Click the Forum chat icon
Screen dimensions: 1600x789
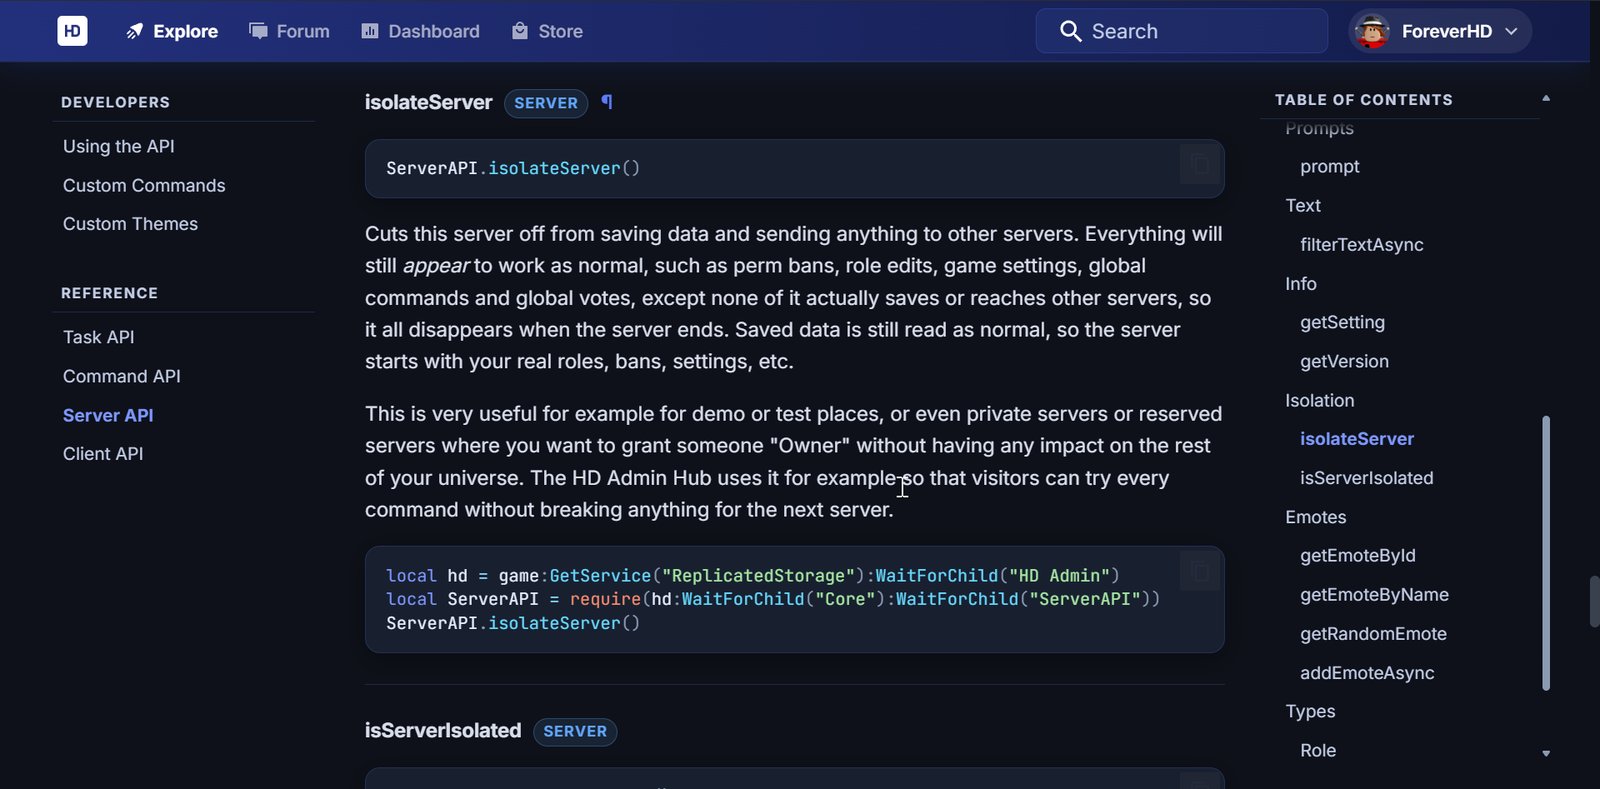(259, 31)
